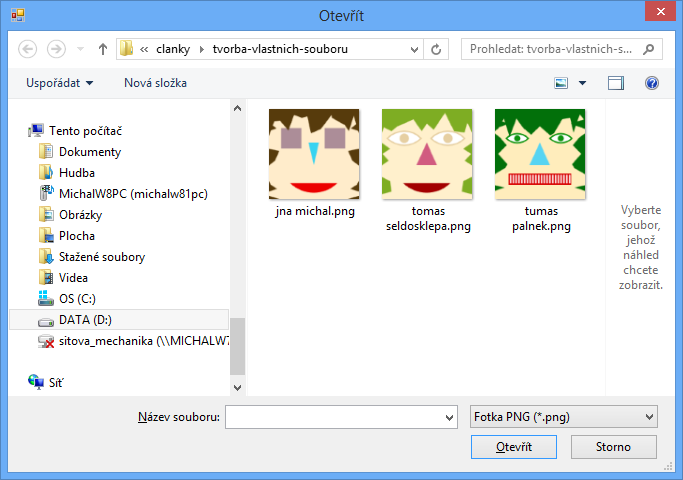This screenshot has height=480, width=683.
Task: Open the Obrázky folder
Action: click(81, 215)
